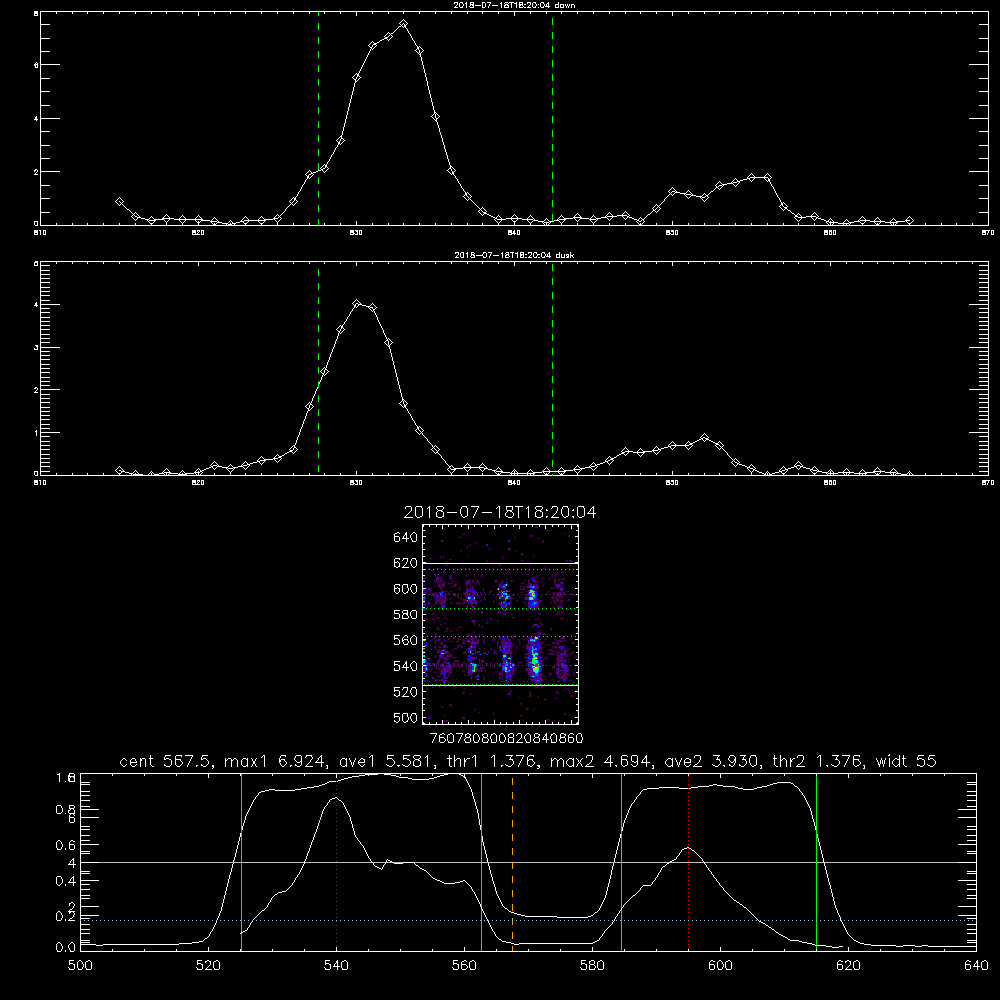Click the '0.4' label on bottom plot y-axis
1000x1000 pixels.
coord(66,881)
